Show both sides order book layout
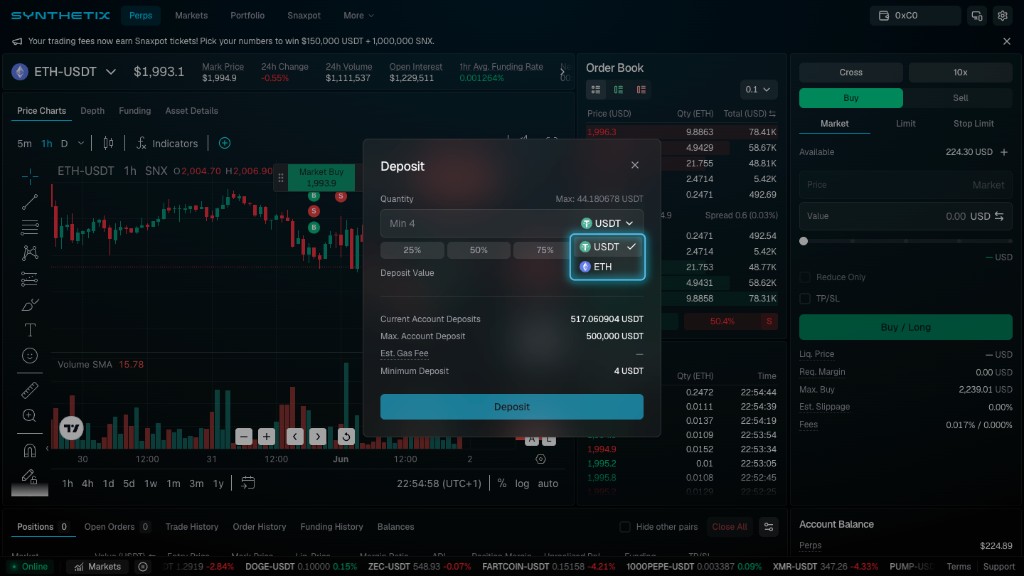 point(596,89)
